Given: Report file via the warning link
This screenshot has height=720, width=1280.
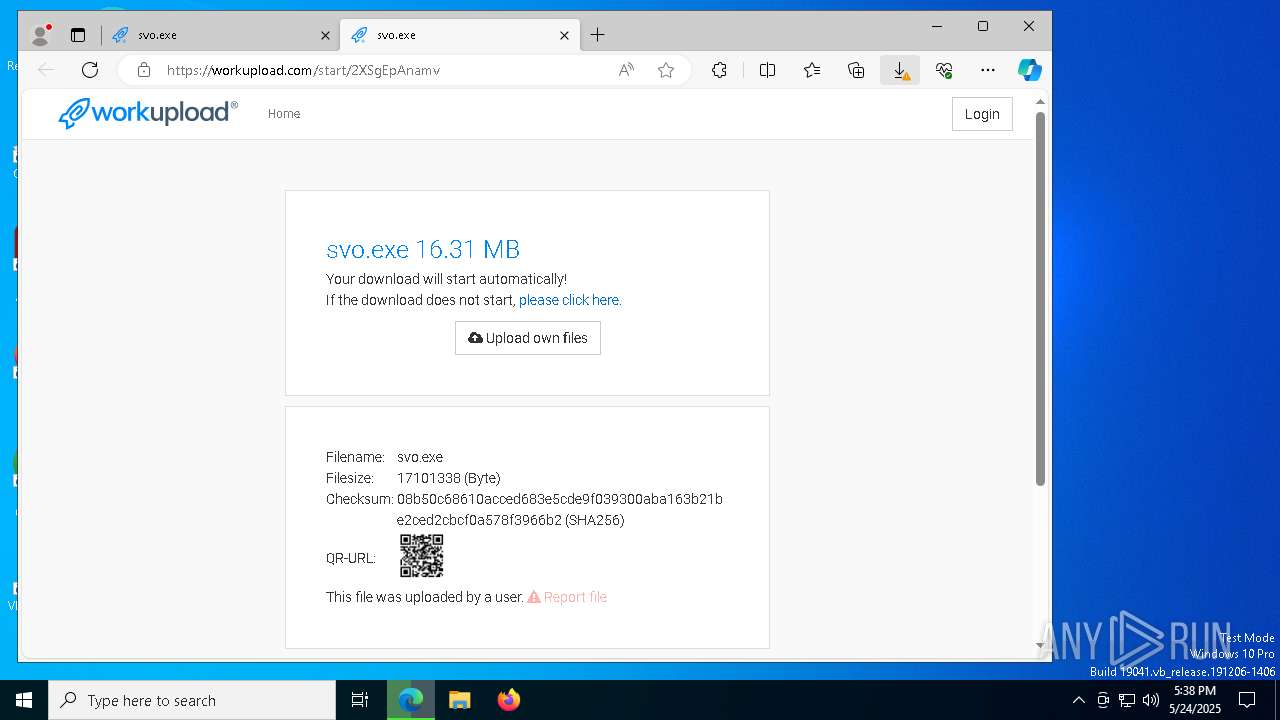Looking at the screenshot, I should (567, 597).
